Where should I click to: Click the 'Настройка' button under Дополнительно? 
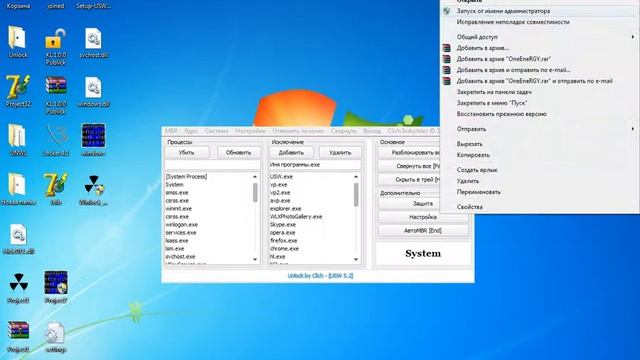423,217
